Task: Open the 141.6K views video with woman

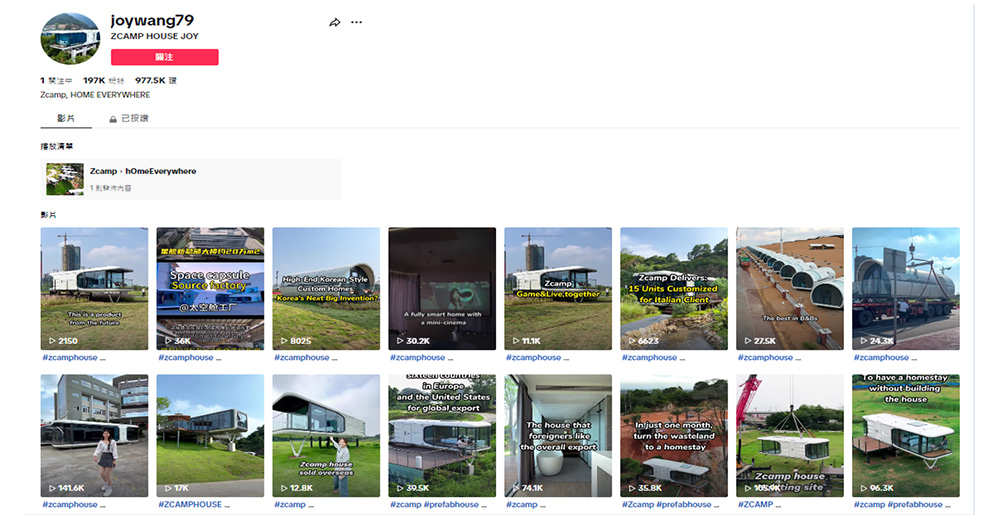Action: point(94,436)
